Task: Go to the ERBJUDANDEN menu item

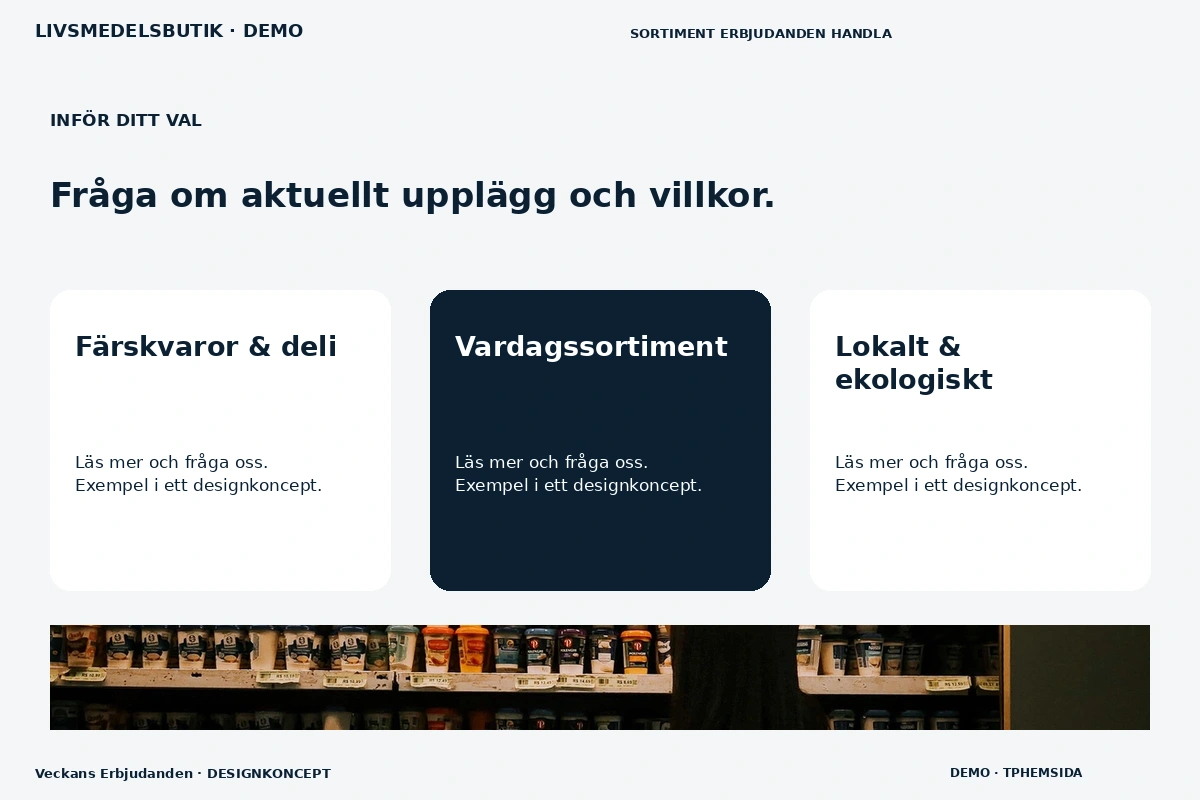Action: point(772,34)
